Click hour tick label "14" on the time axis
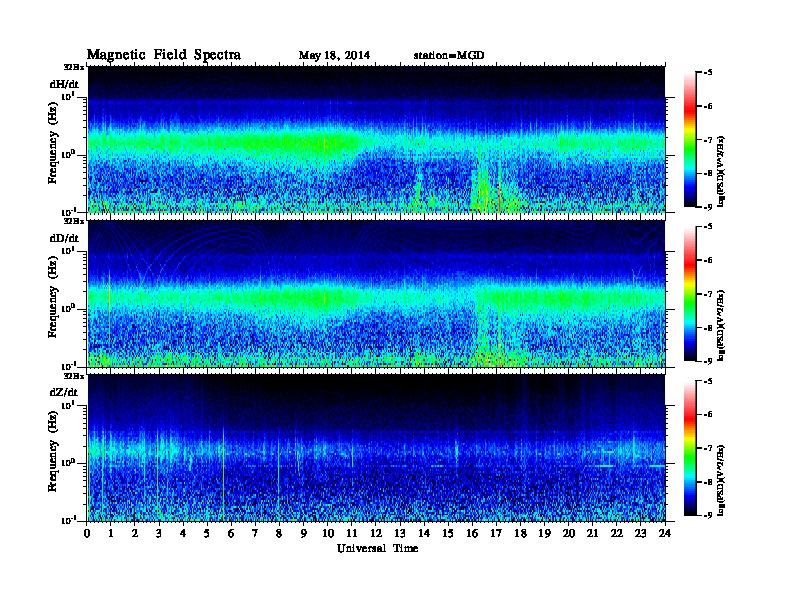This screenshot has width=792, height=612. click(x=424, y=533)
